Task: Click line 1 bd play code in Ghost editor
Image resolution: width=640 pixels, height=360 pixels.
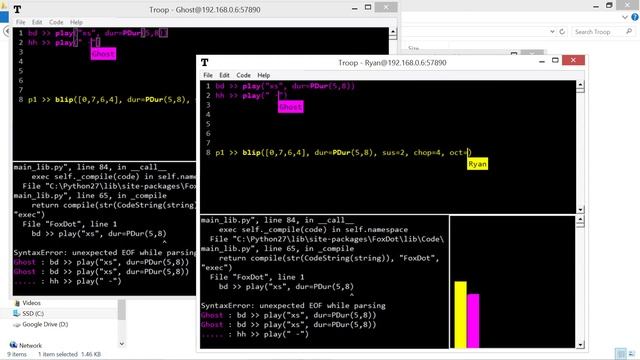Action: click(x=98, y=33)
